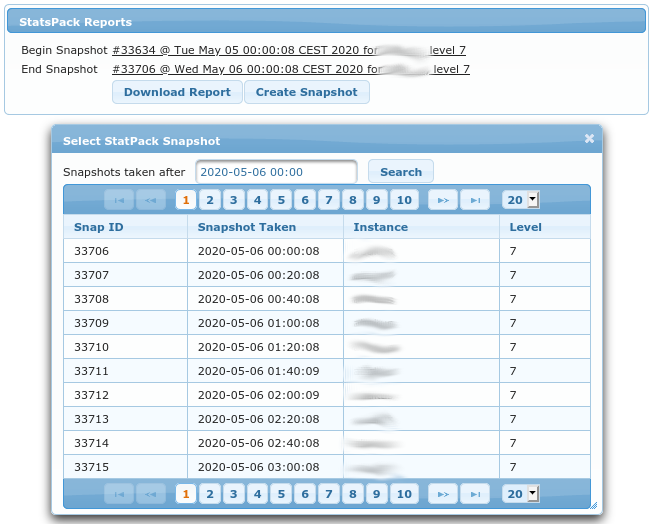The image size is (652, 524).
Task: Click timestamp 2020-05-06 02:00:09
Action: tap(259, 395)
